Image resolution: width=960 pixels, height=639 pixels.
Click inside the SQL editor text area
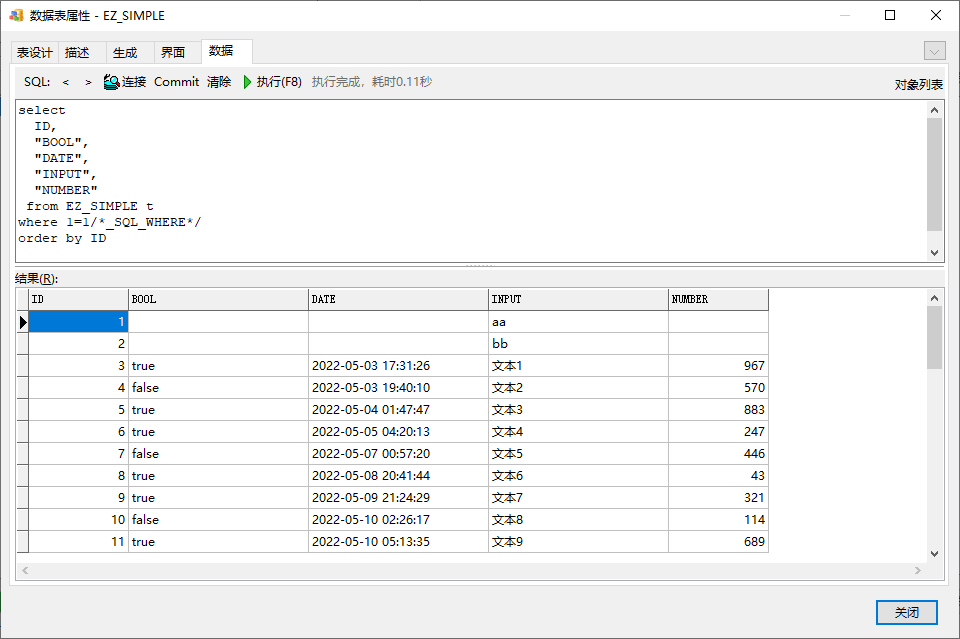[471, 181]
